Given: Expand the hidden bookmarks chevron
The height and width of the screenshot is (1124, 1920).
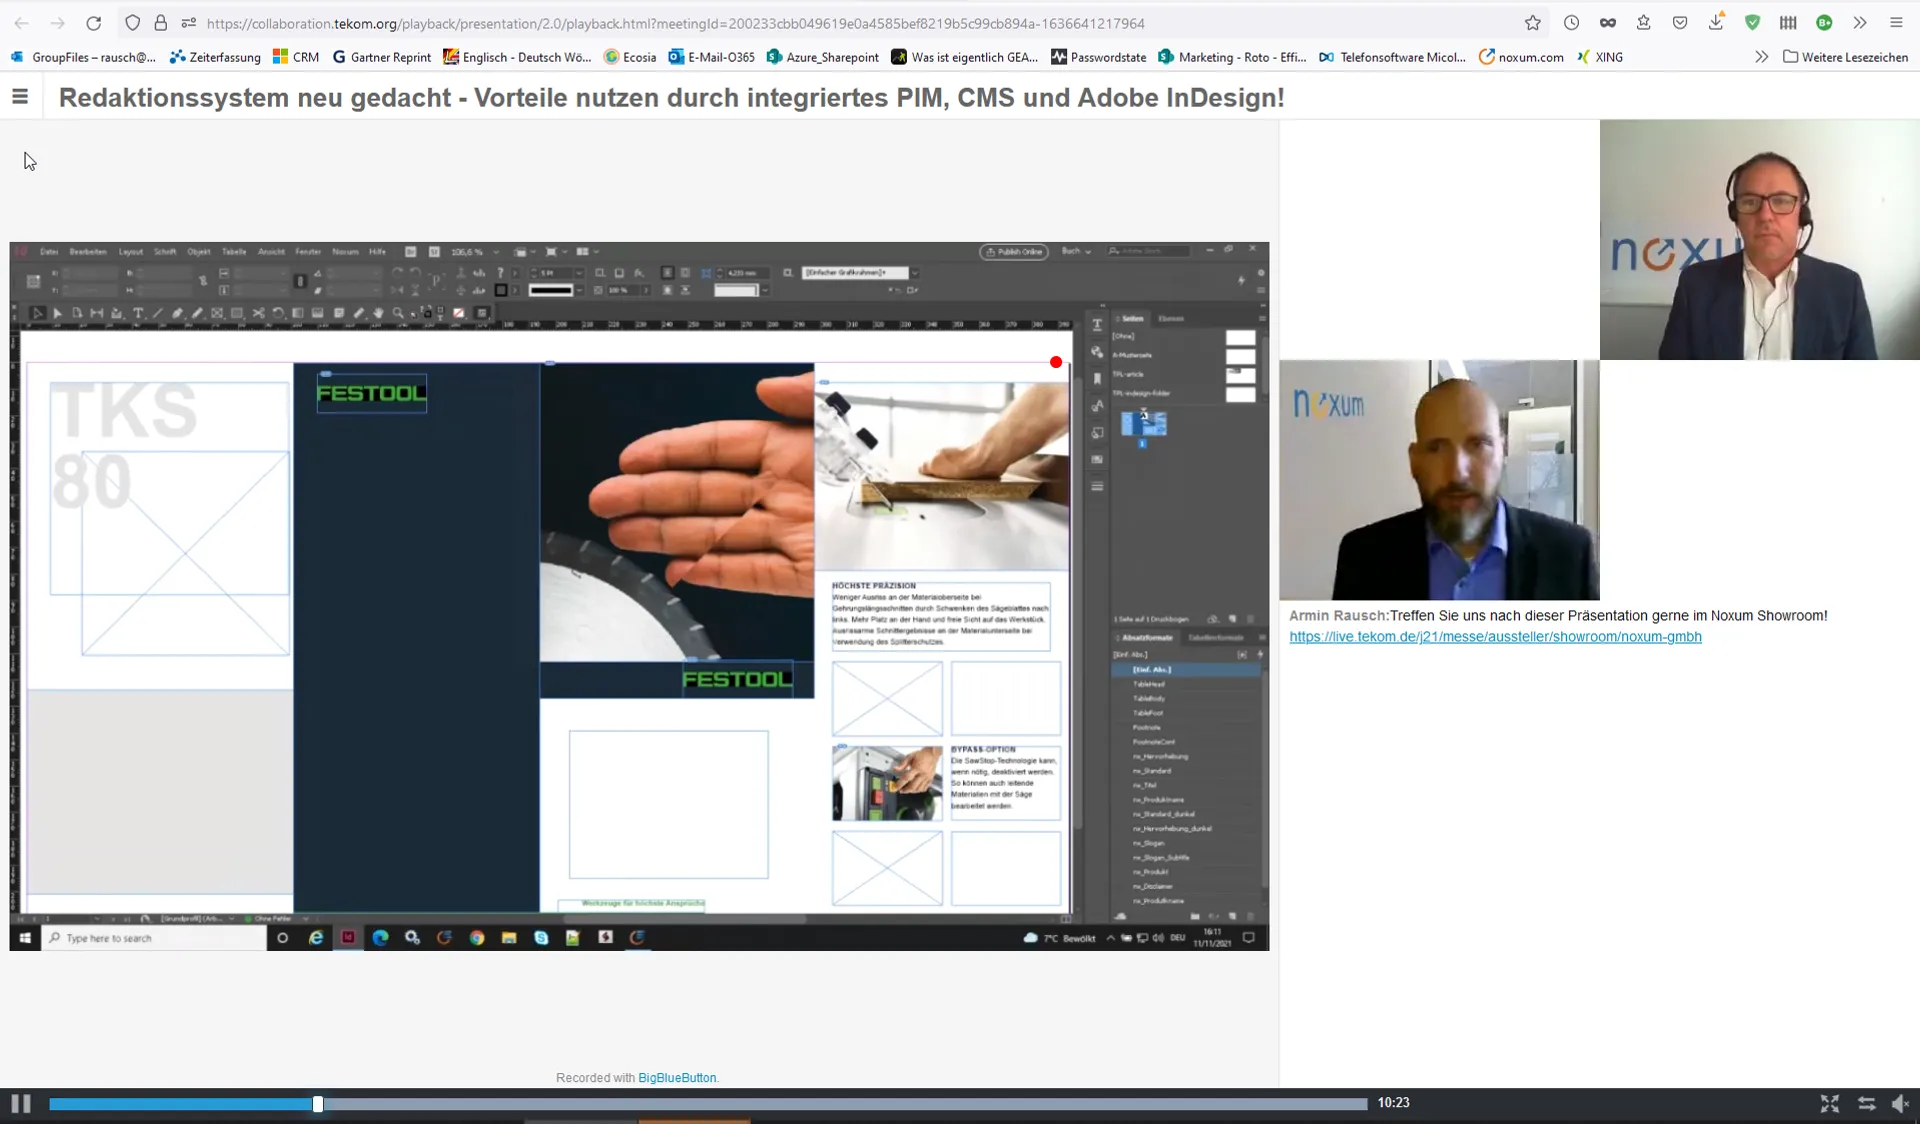Looking at the screenshot, I should click(1761, 57).
